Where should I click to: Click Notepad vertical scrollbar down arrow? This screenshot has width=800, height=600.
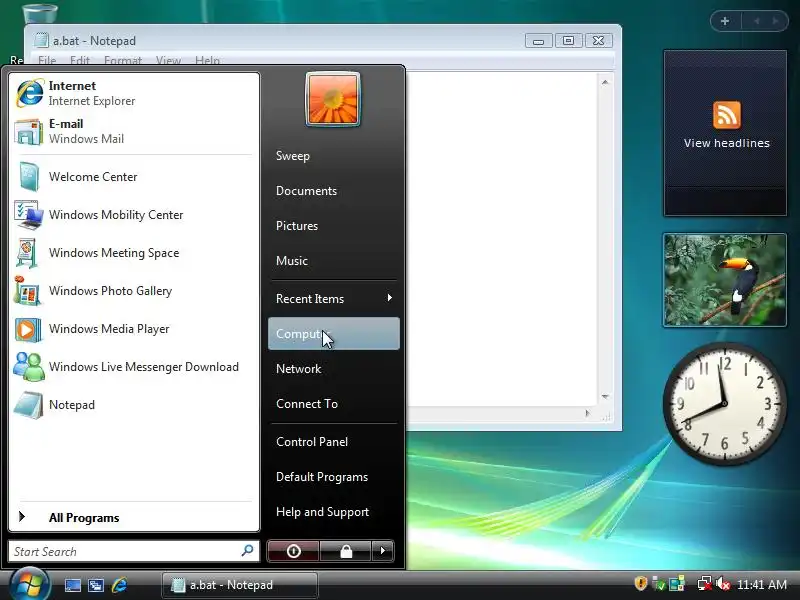(605, 396)
